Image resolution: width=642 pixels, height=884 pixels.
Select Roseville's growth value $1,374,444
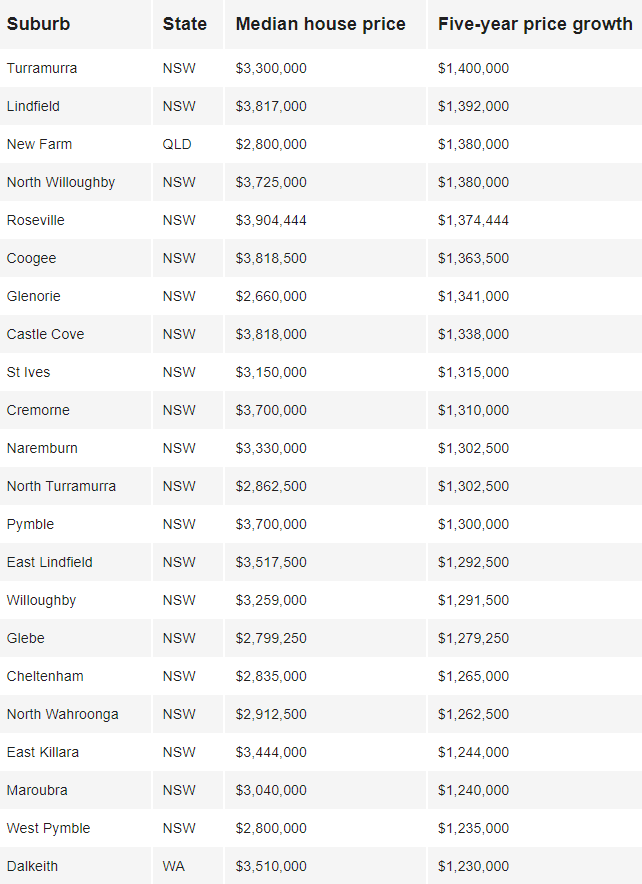coord(473,220)
